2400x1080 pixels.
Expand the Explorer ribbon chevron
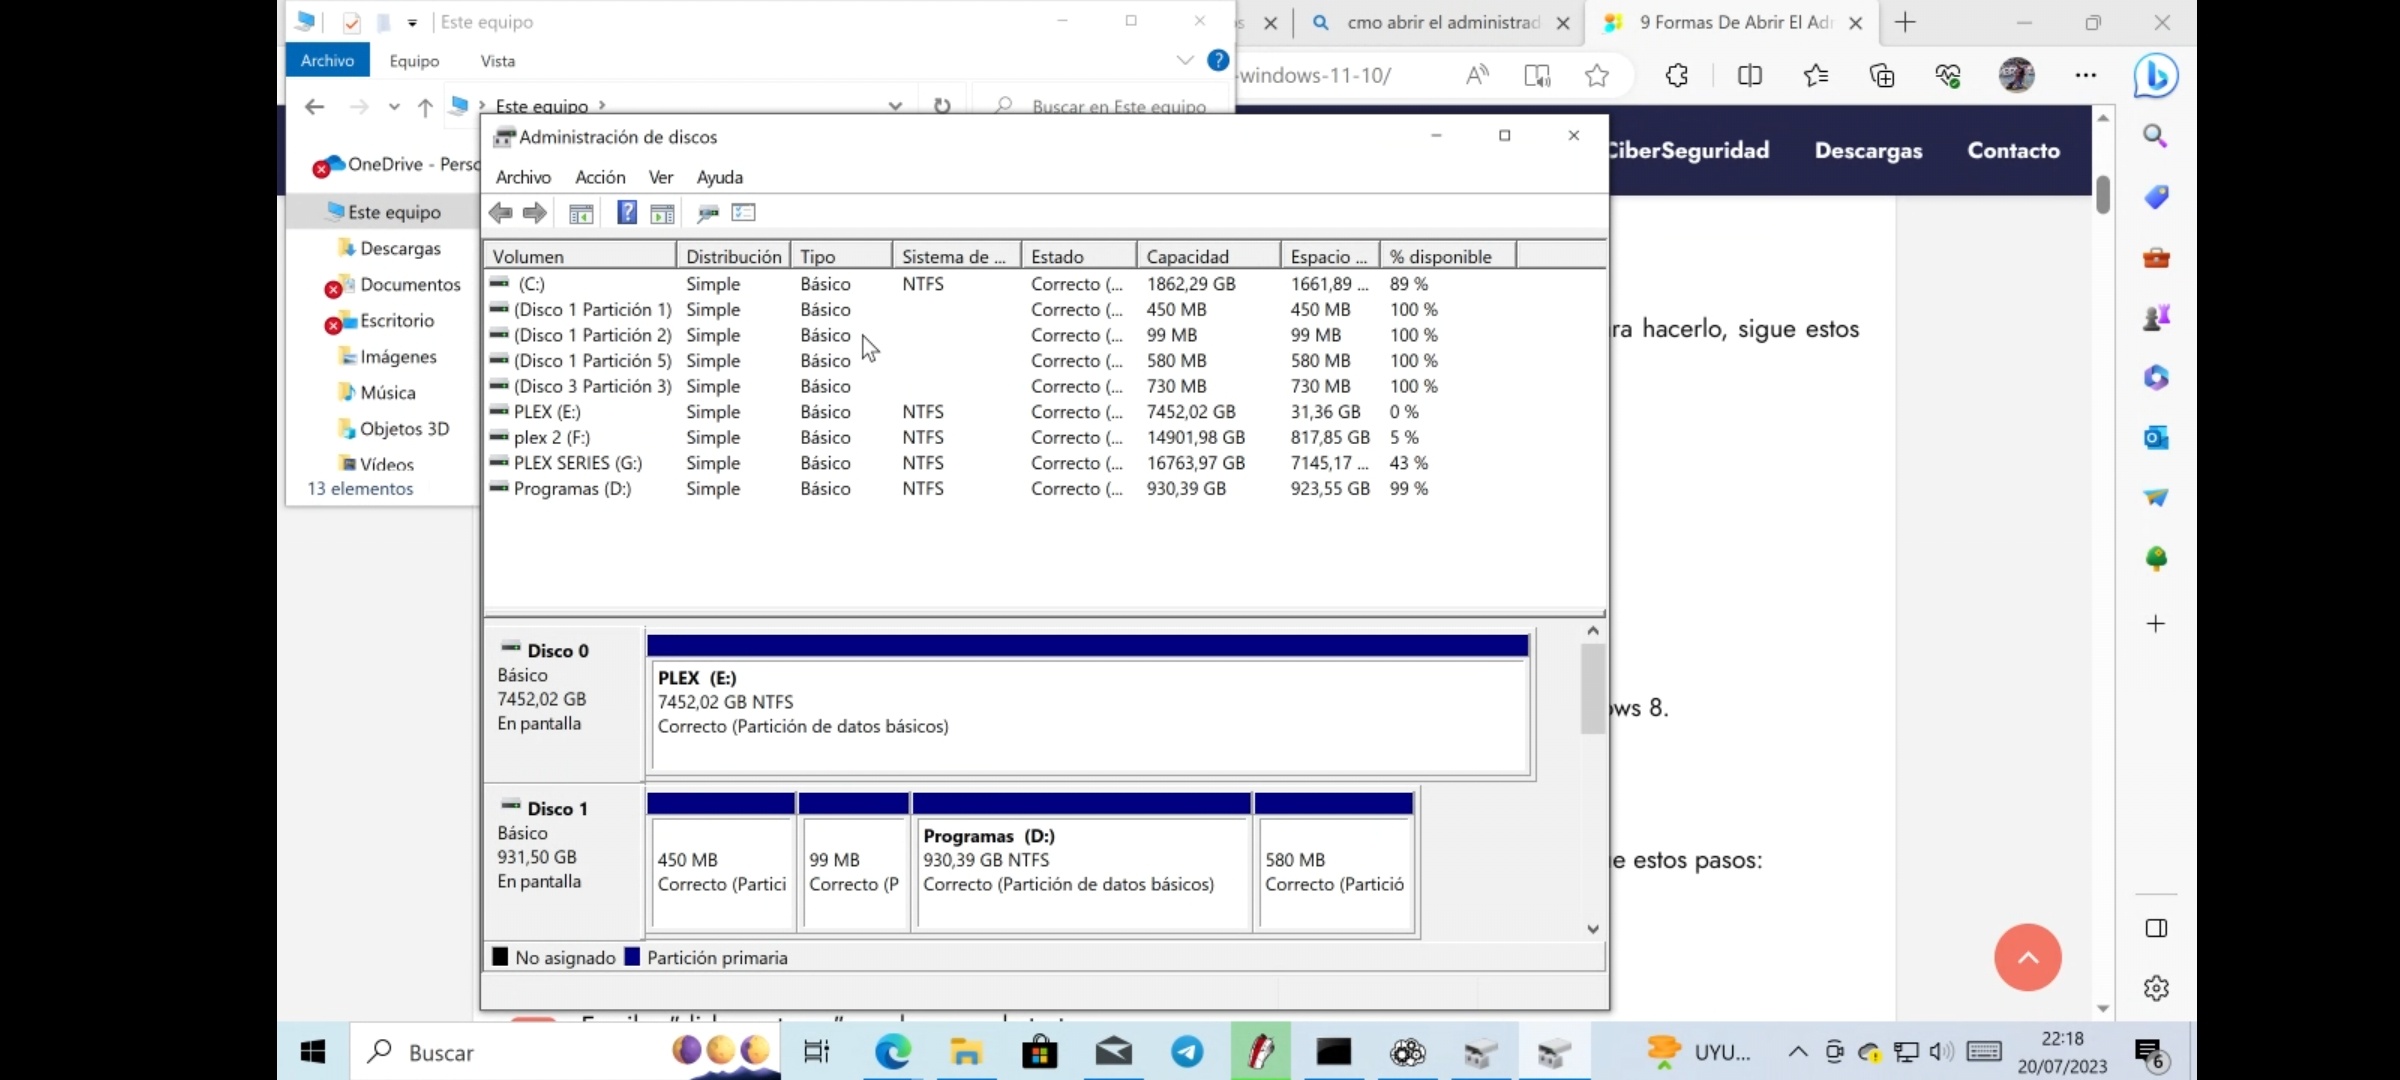pyautogui.click(x=1185, y=61)
